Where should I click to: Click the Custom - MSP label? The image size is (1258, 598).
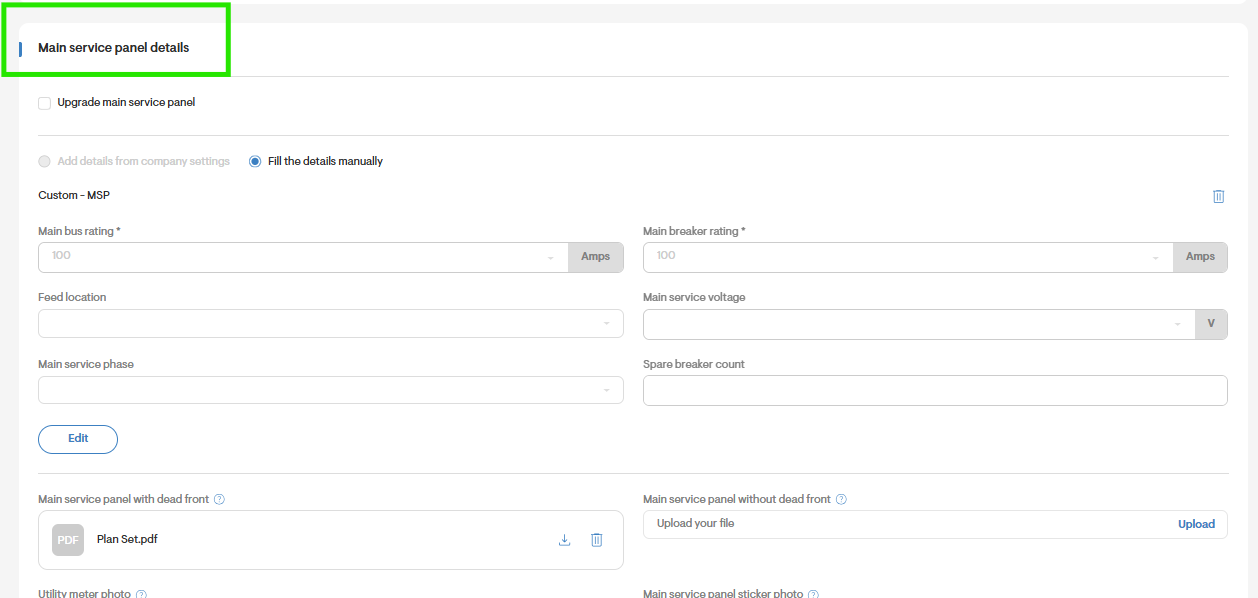(74, 195)
